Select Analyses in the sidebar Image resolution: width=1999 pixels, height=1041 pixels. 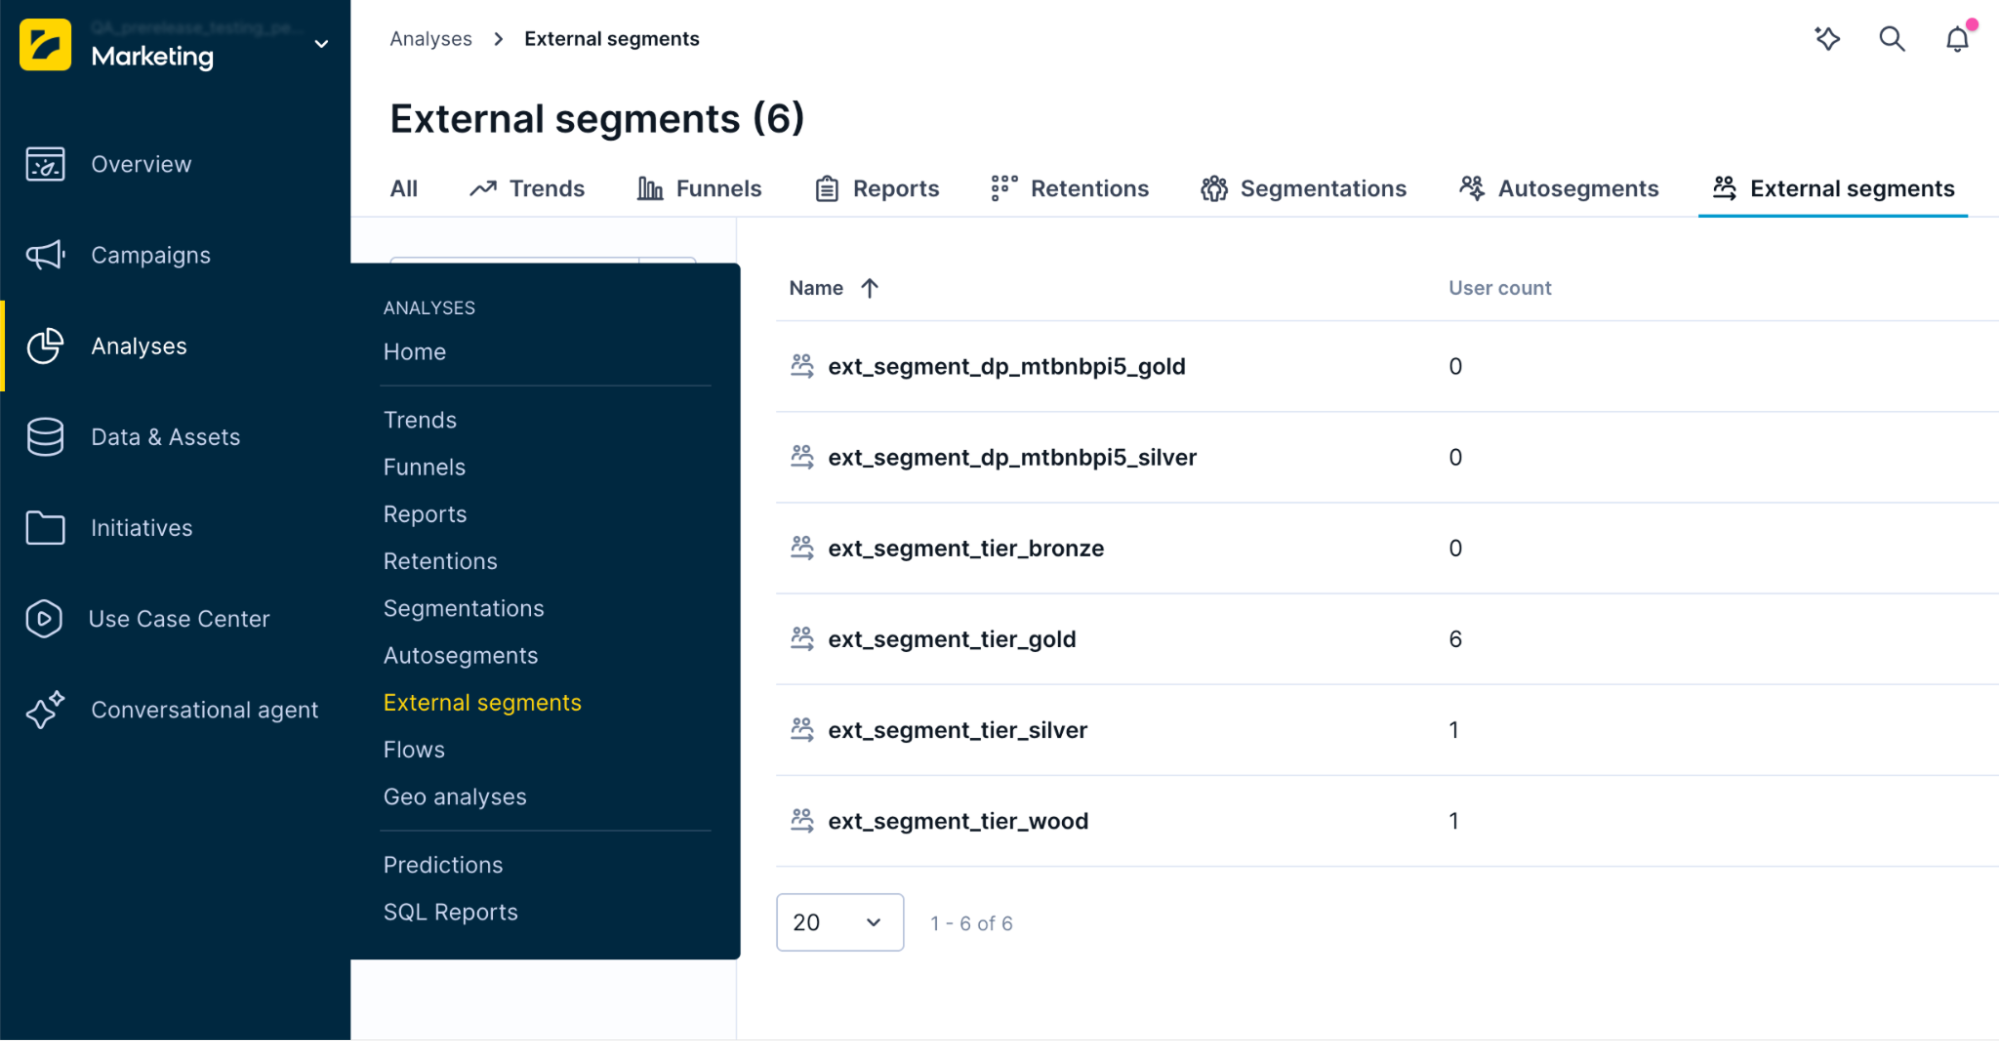(x=139, y=346)
